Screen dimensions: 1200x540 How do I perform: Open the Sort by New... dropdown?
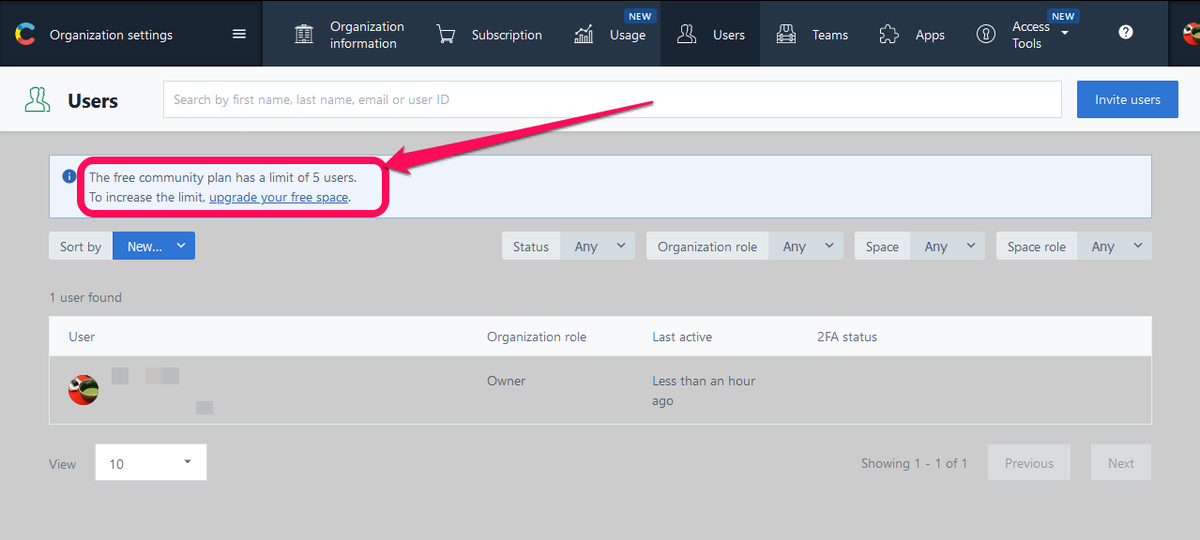(154, 246)
